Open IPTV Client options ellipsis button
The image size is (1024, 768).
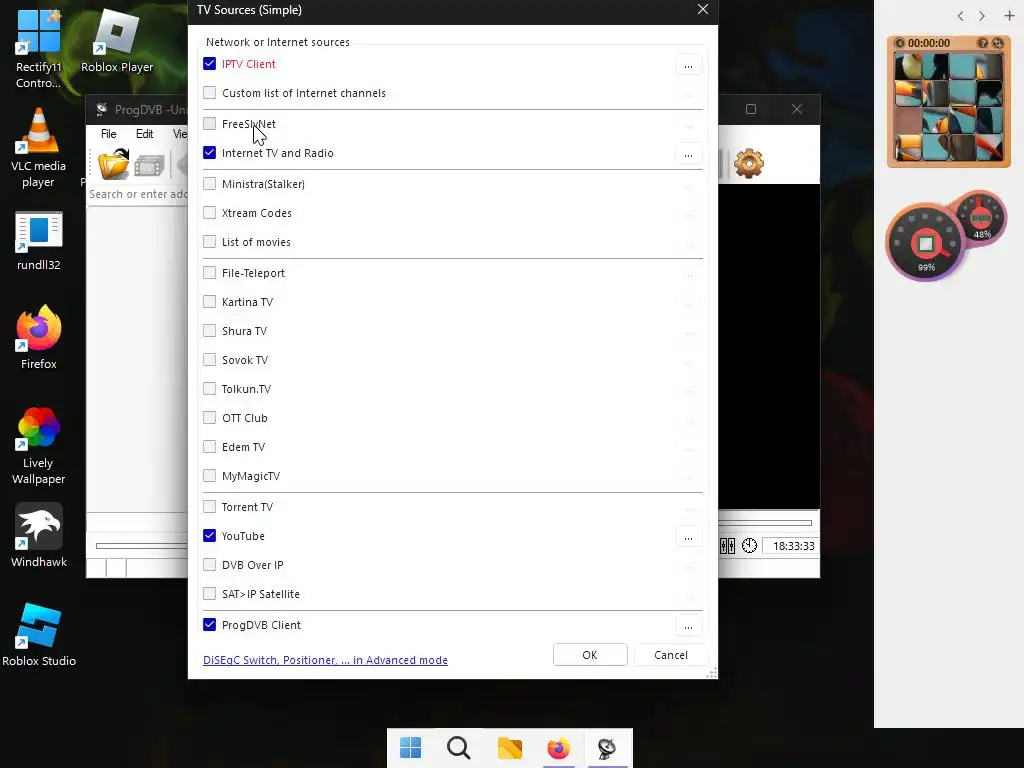688,65
